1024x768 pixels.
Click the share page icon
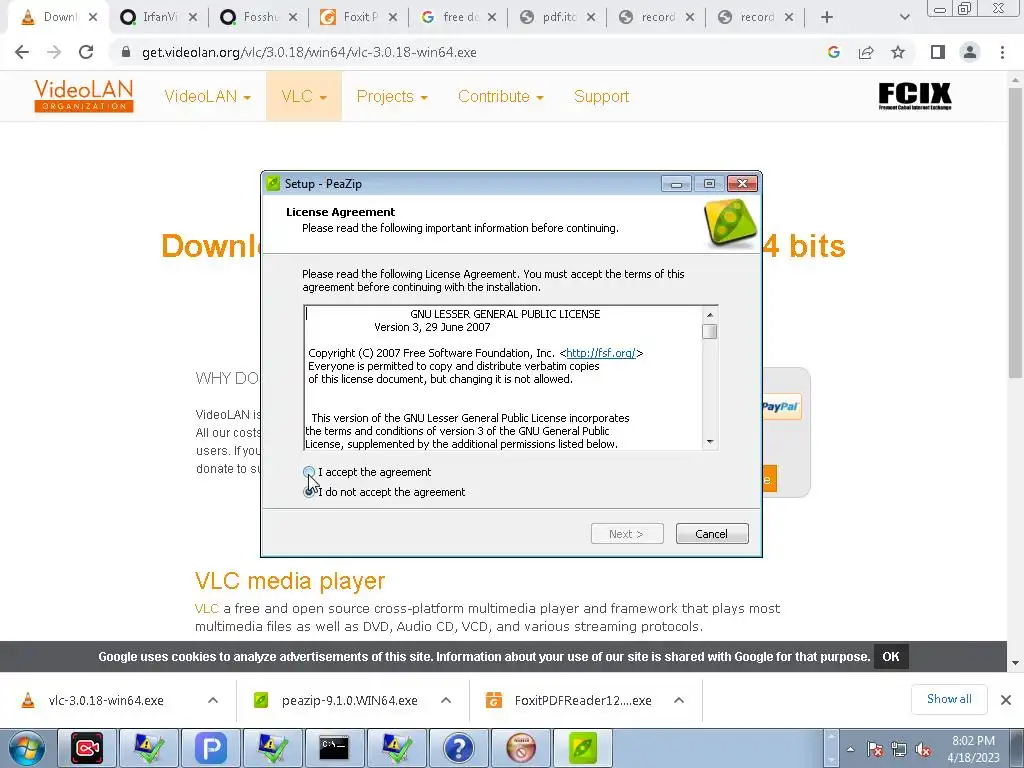pos(866,52)
